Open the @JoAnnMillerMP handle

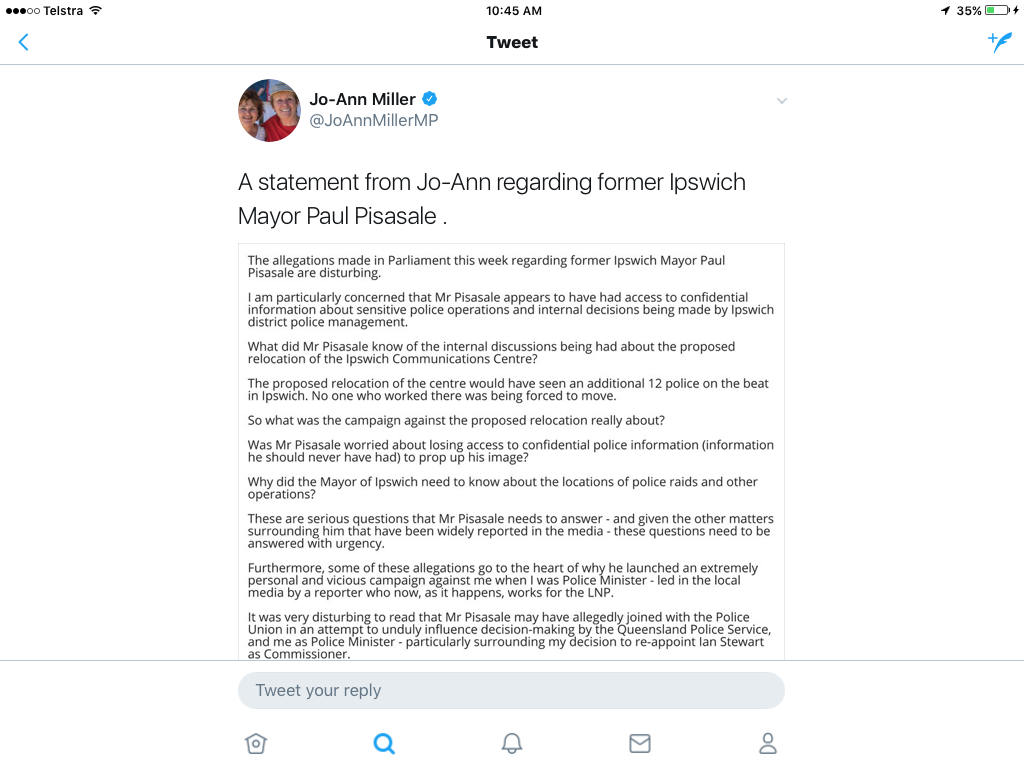coord(374,120)
